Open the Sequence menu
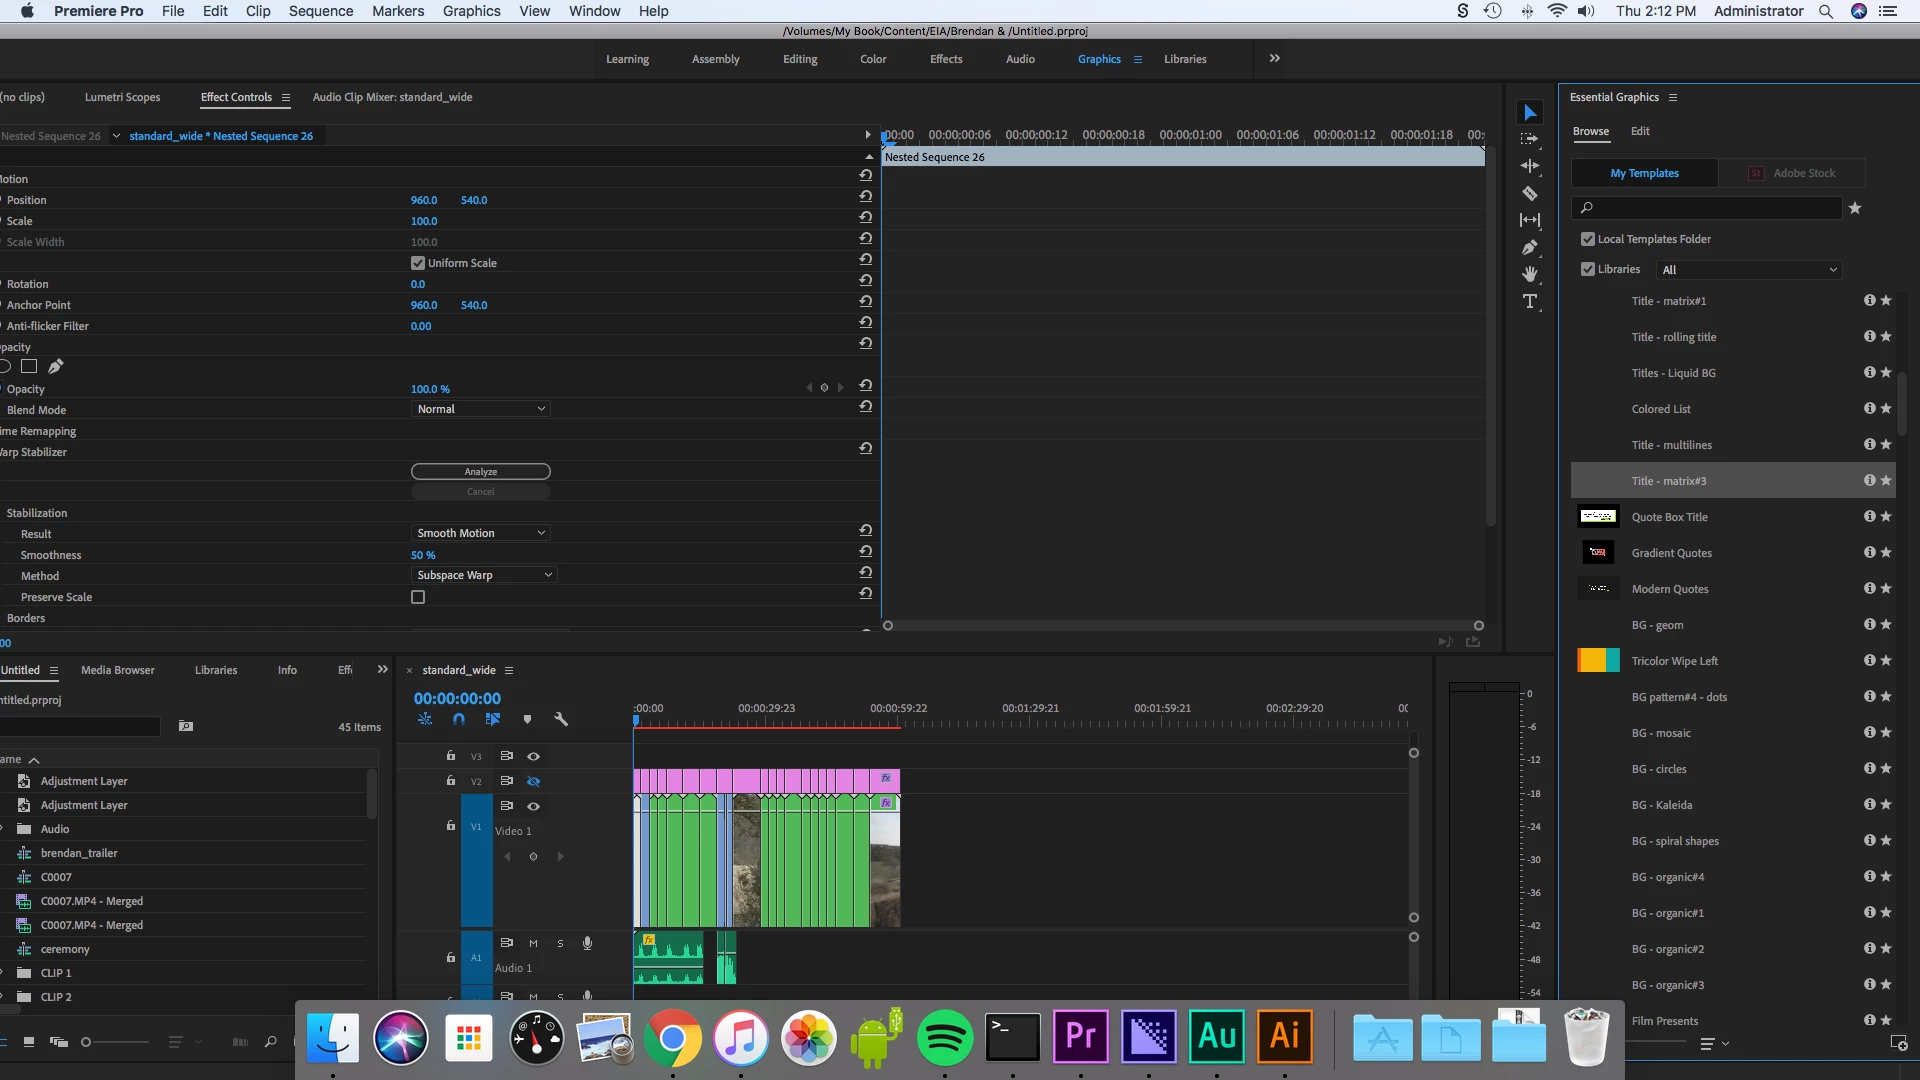 click(320, 11)
